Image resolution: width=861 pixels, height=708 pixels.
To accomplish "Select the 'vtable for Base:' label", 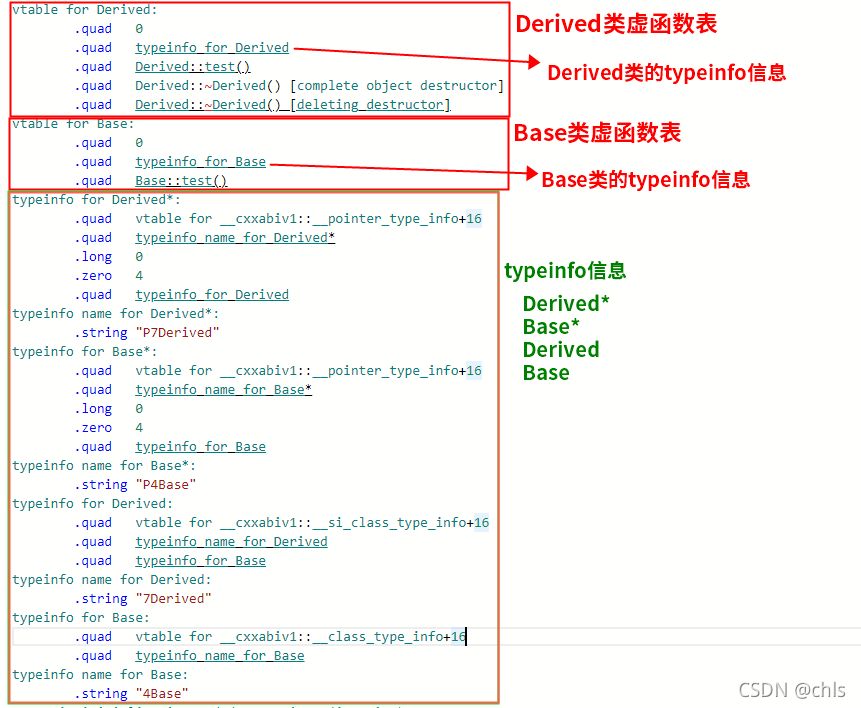I will 73,124.
